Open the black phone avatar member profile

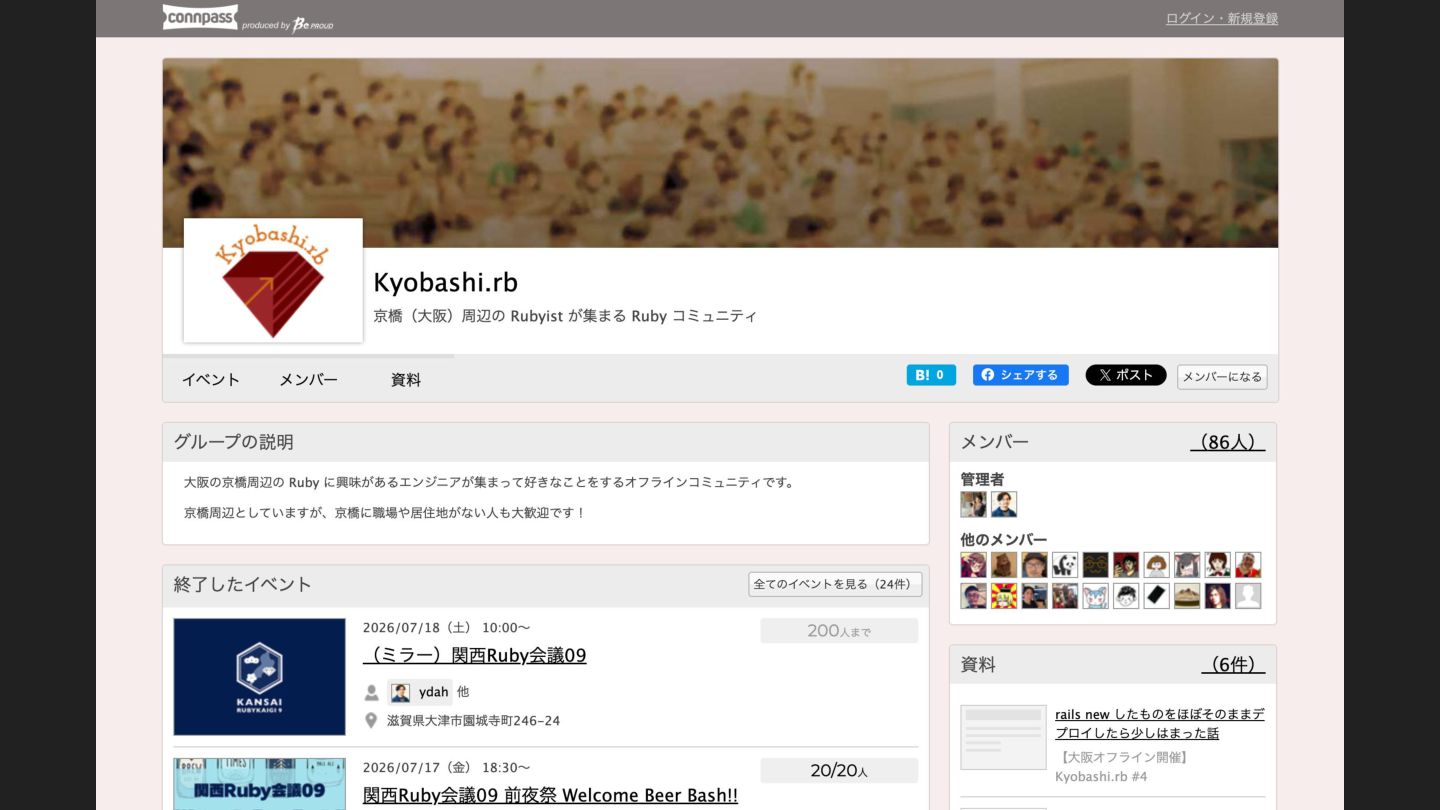click(1156, 596)
